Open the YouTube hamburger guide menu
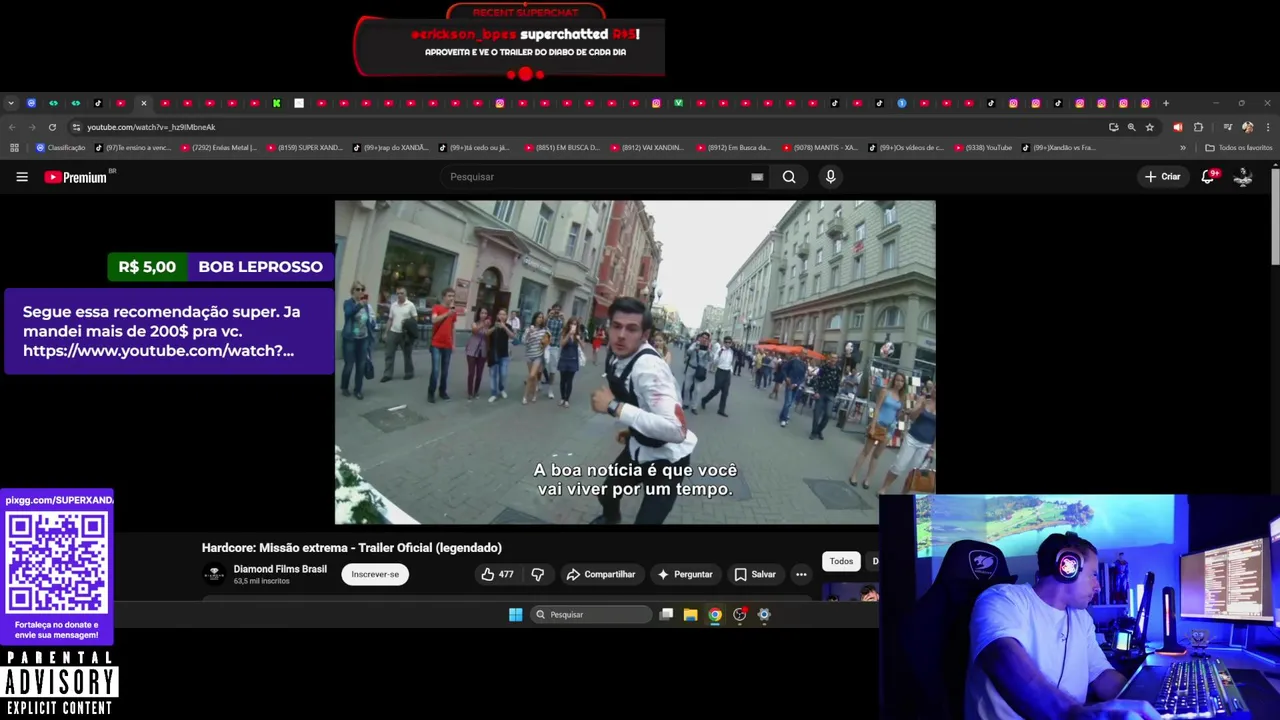The width and height of the screenshot is (1280, 720). tap(22, 177)
